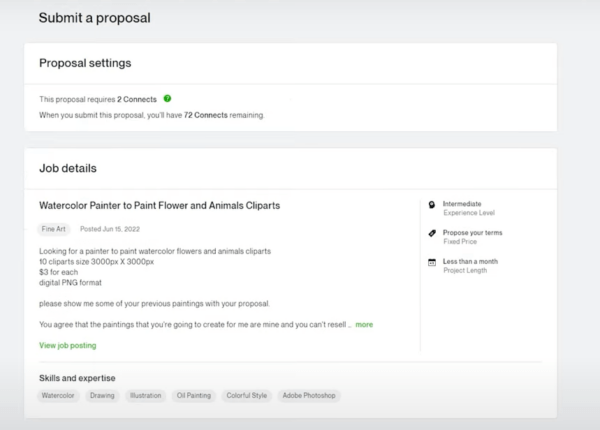Expand job description with more link
Screen dimensions: 600x430
pos(364,324)
